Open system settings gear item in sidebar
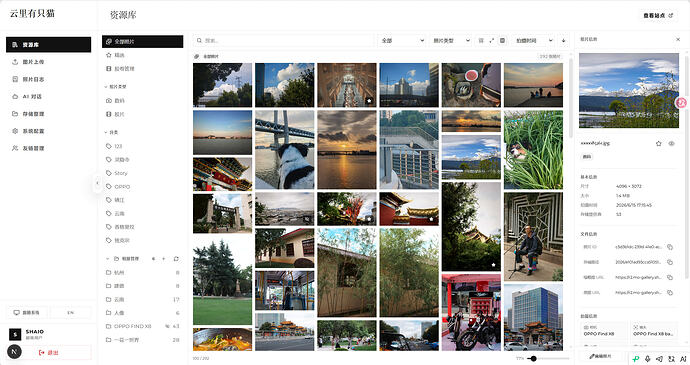690x365 pixels. (48, 131)
